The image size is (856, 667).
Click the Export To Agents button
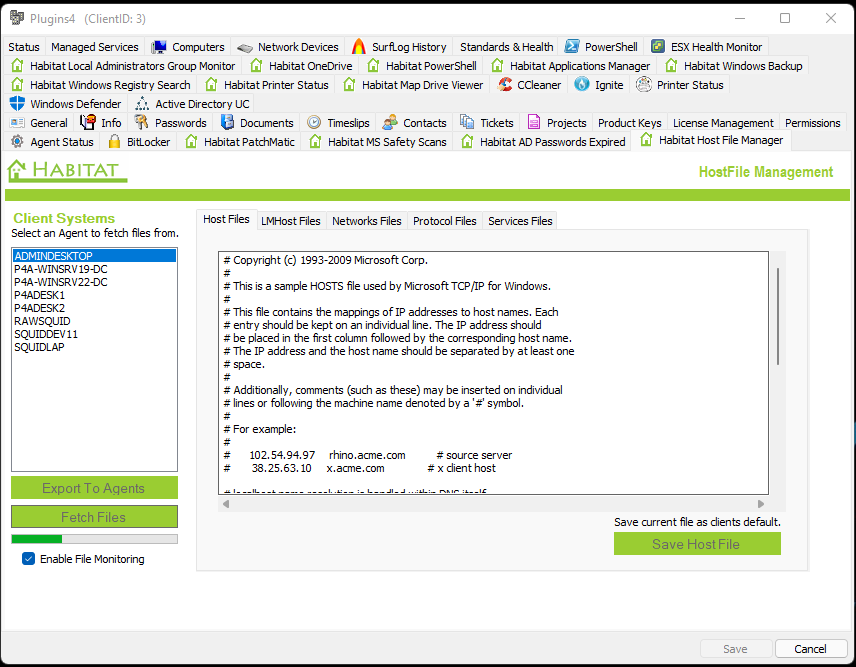pyautogui.click(x=94, y=487)
